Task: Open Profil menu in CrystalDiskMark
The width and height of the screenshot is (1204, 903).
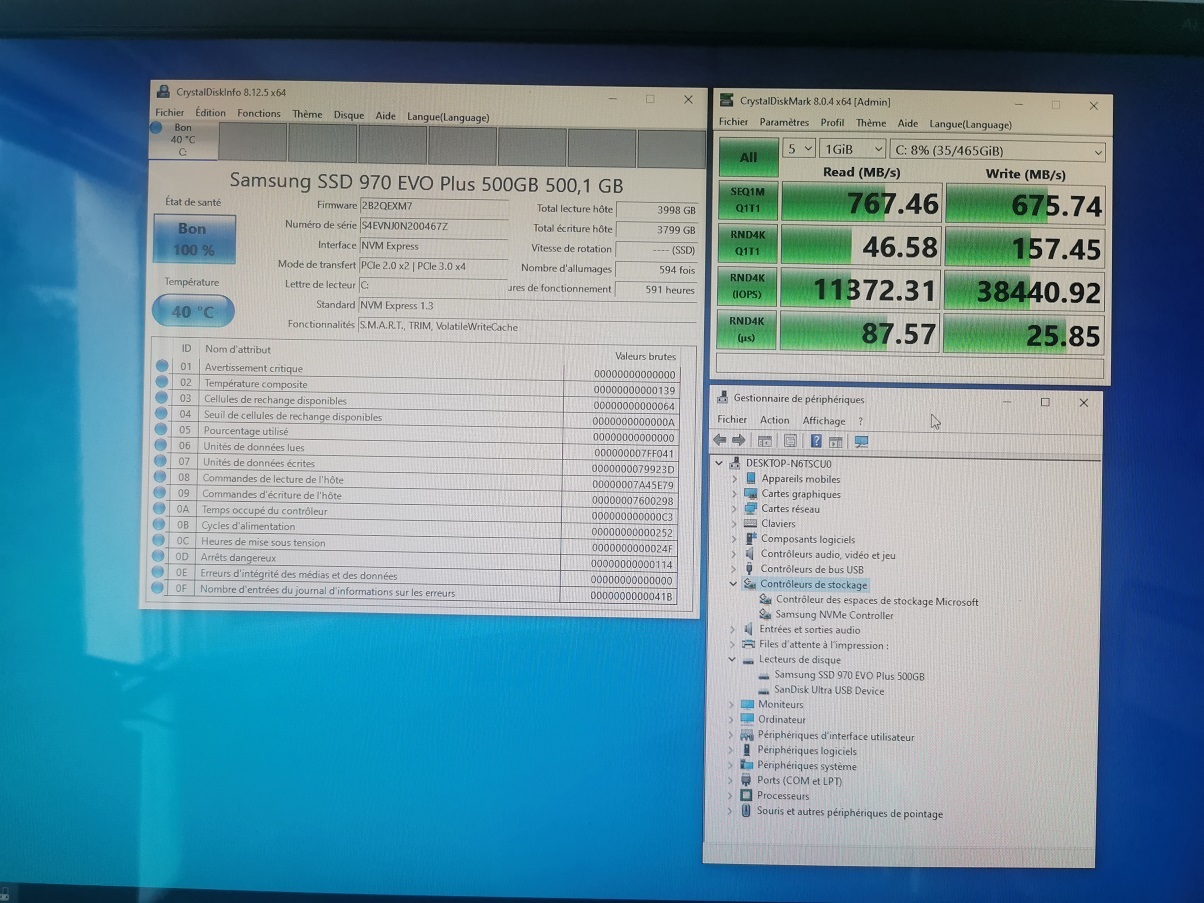Action: [x=832, y=123]
